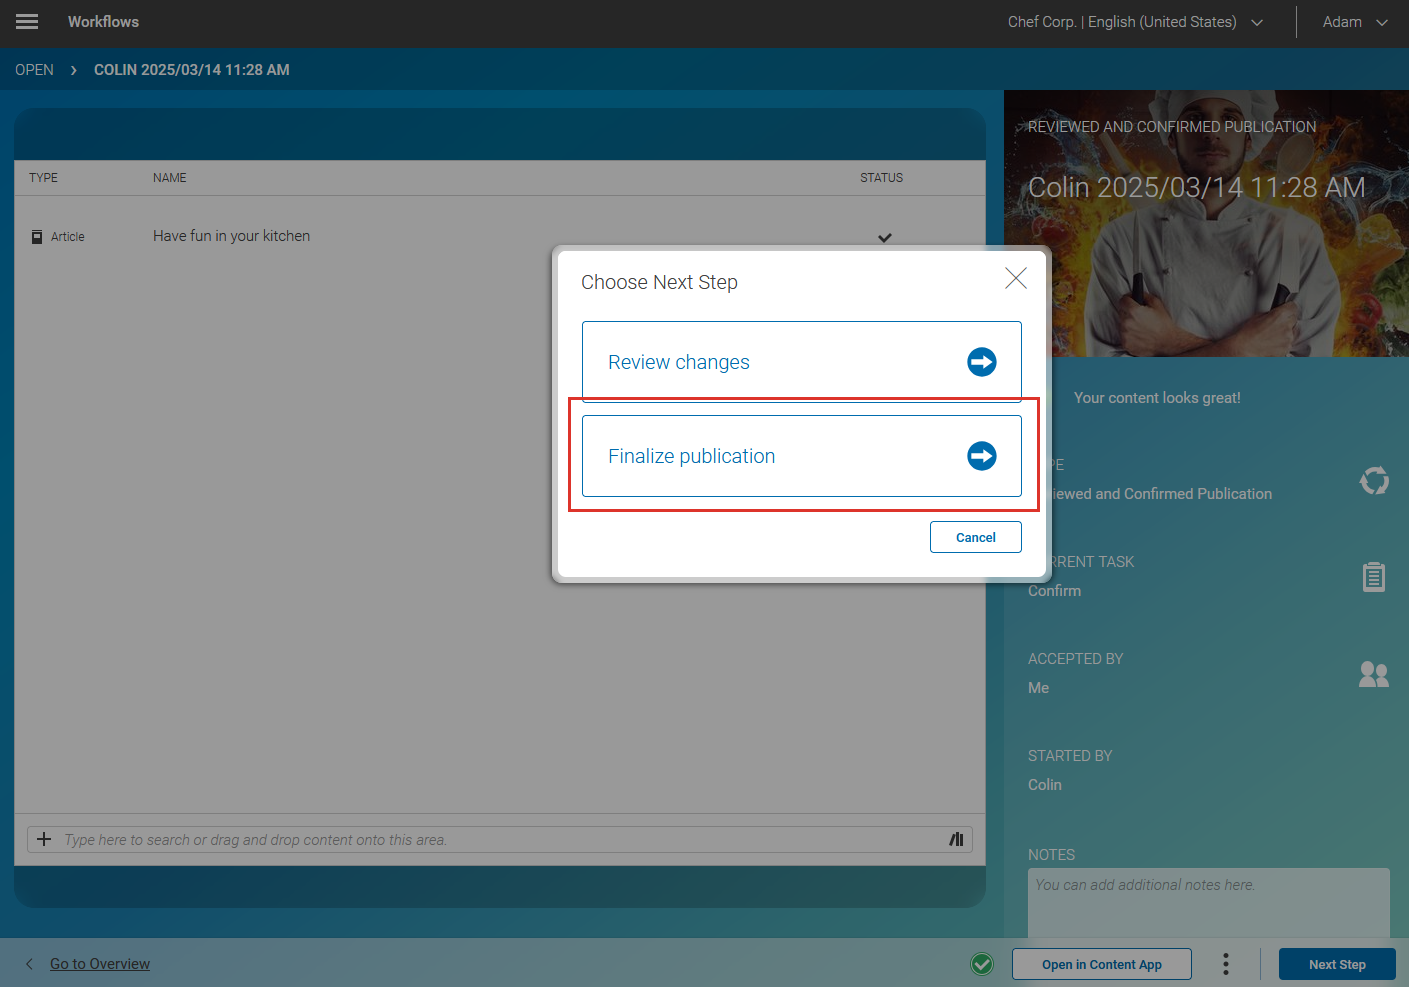Open the three-dot overflow menu
Image resolution: width=1409 pixels, height=987 pixels.
tap(1225, 963)
